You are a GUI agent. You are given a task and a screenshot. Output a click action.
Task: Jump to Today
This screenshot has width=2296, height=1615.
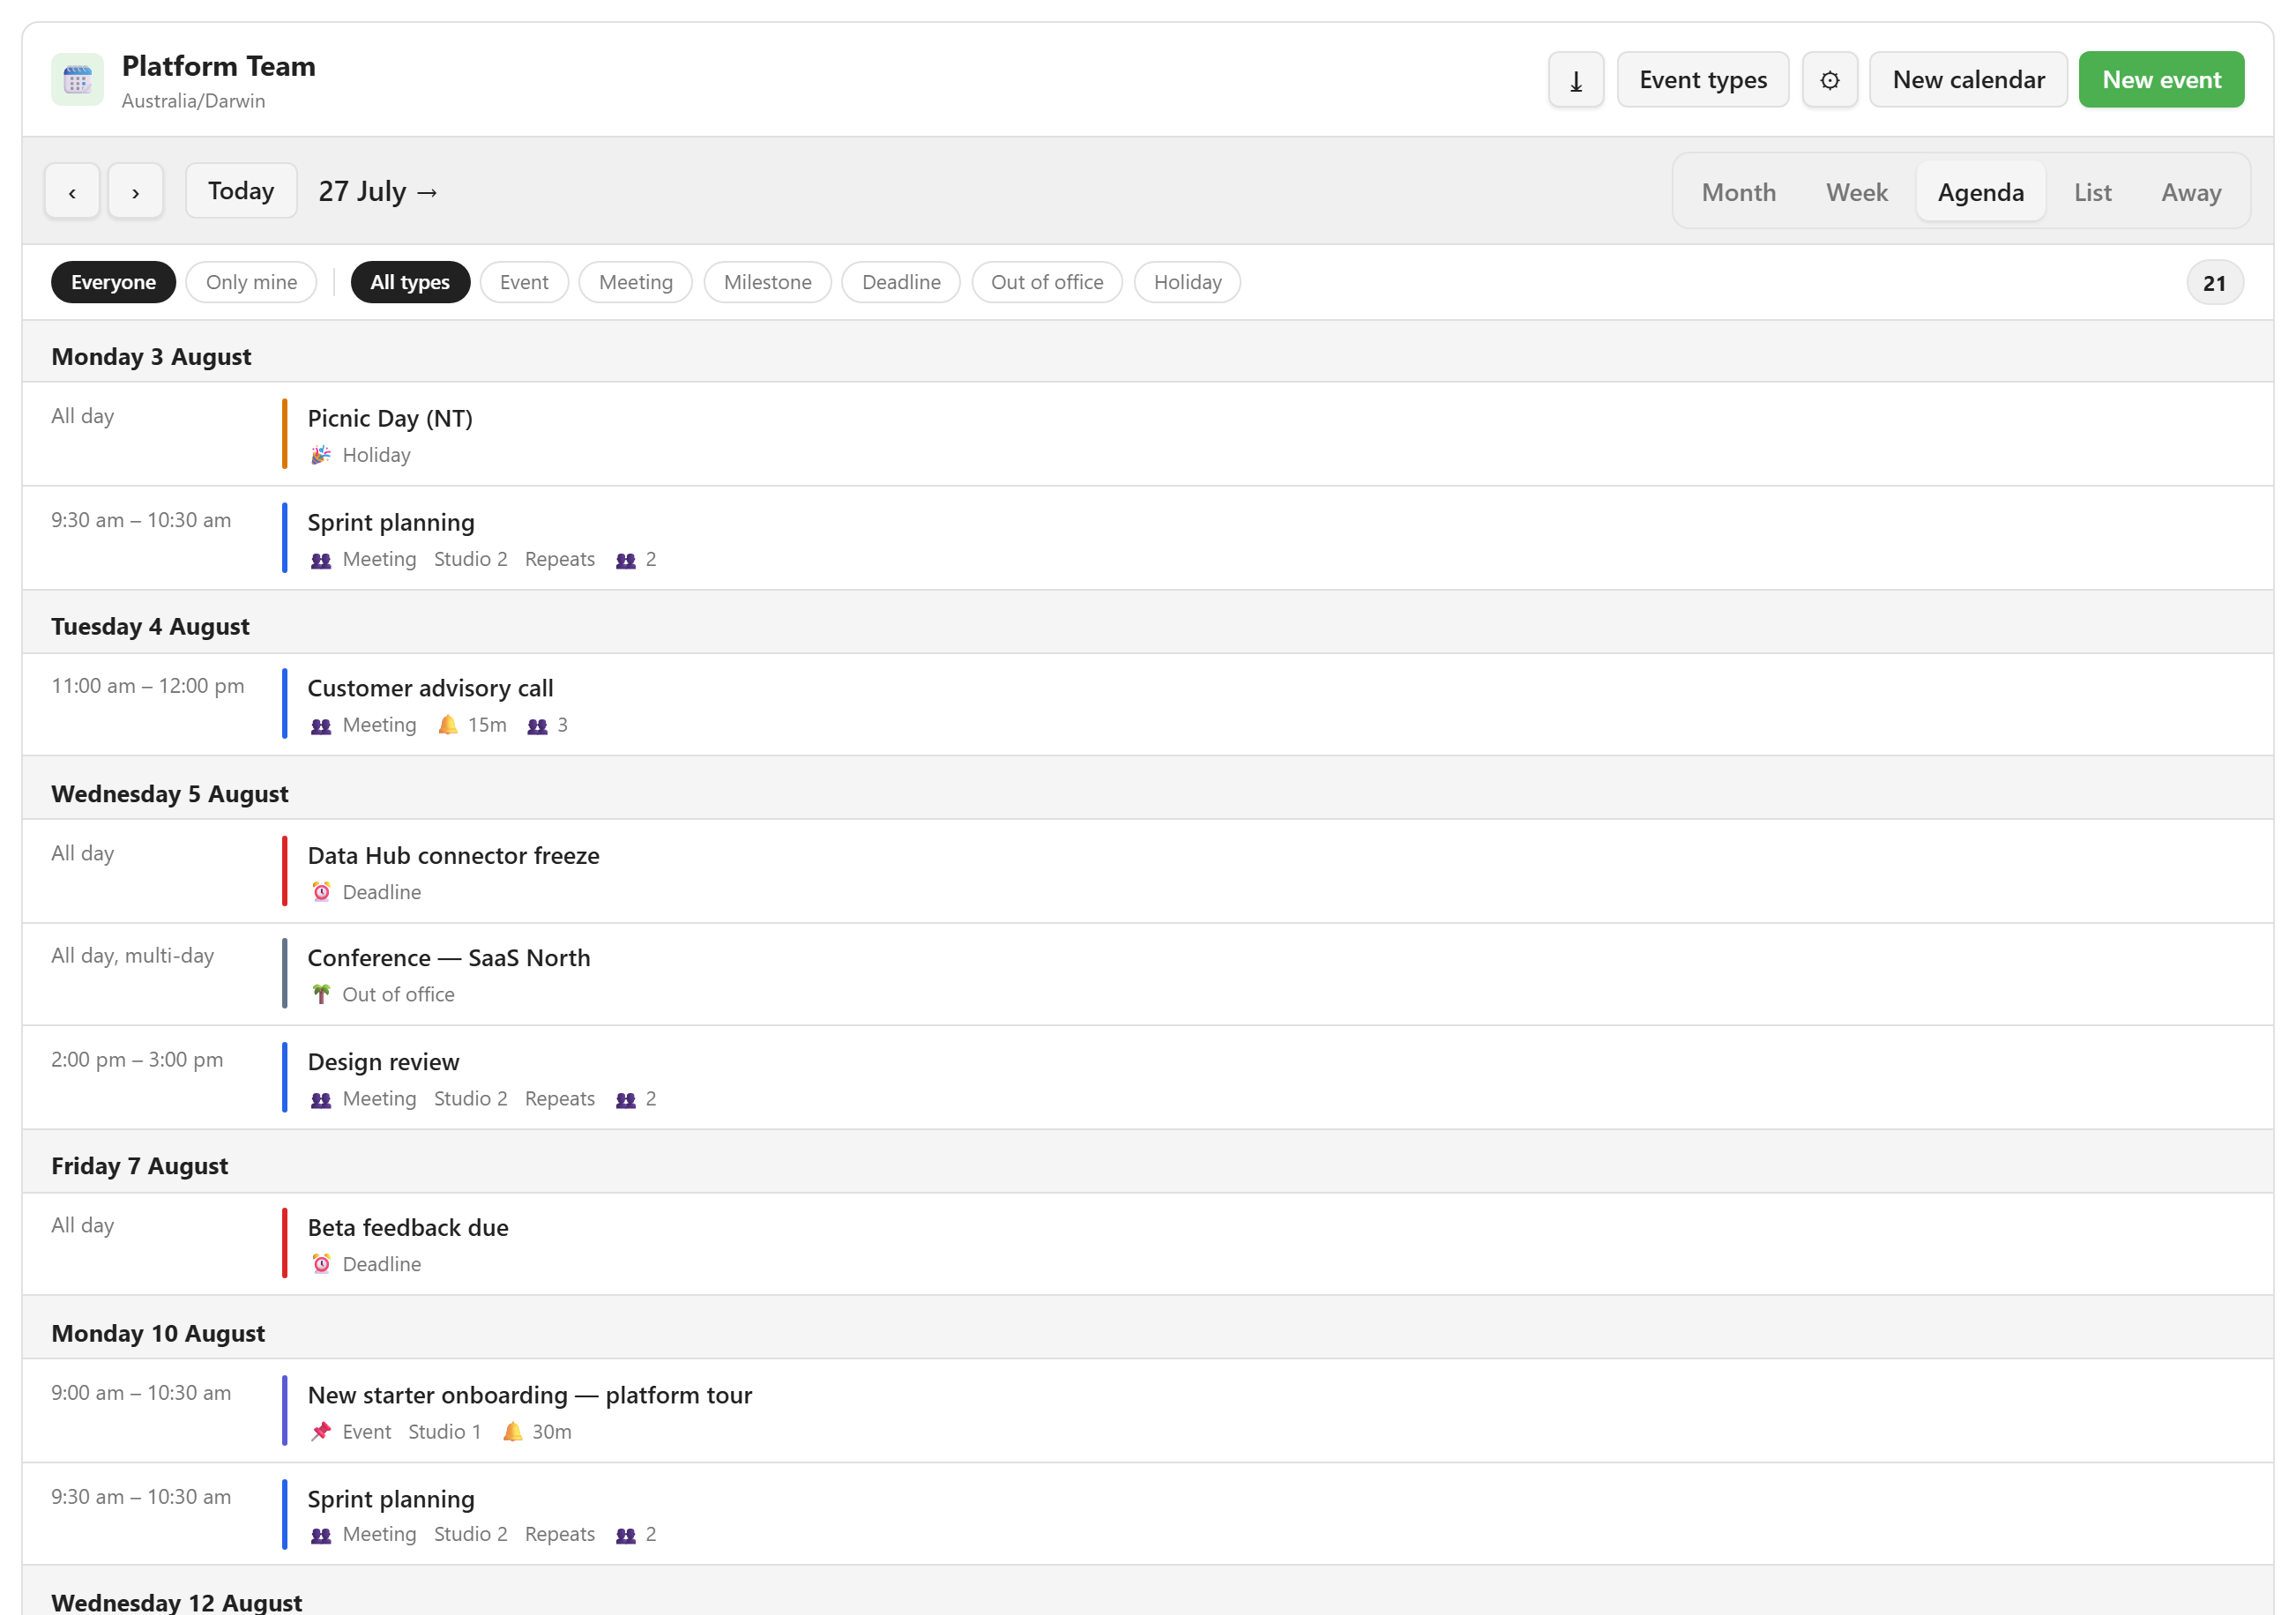[241, 191]
